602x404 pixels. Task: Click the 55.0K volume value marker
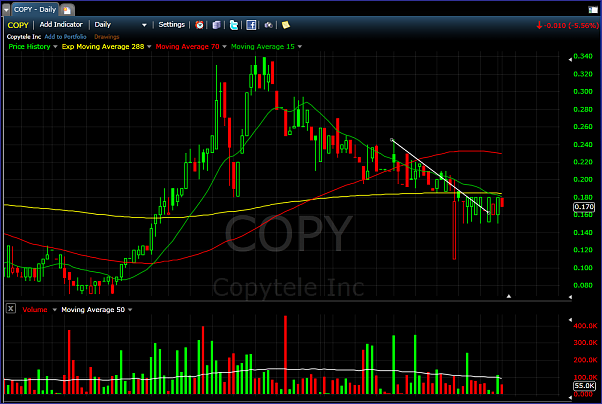tap(584, 386)
